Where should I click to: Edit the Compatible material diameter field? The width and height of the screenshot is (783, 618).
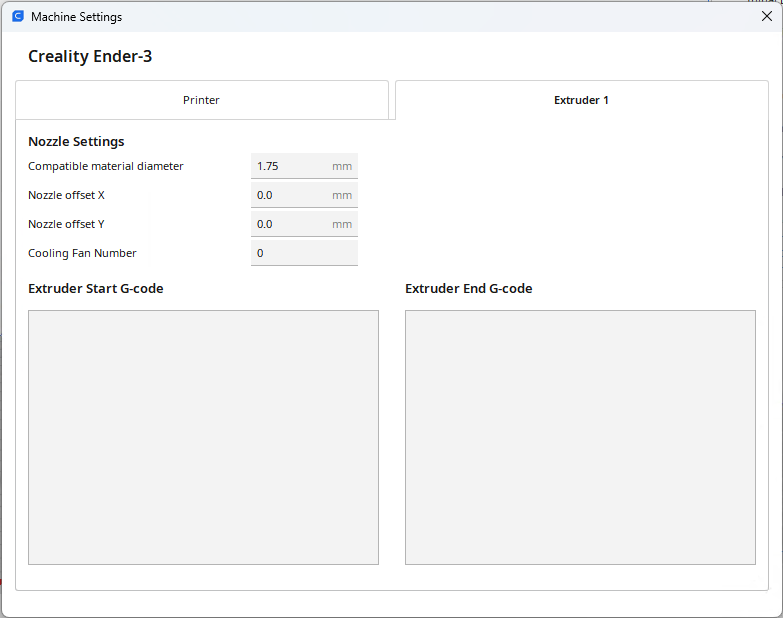[x=290, y=166]
